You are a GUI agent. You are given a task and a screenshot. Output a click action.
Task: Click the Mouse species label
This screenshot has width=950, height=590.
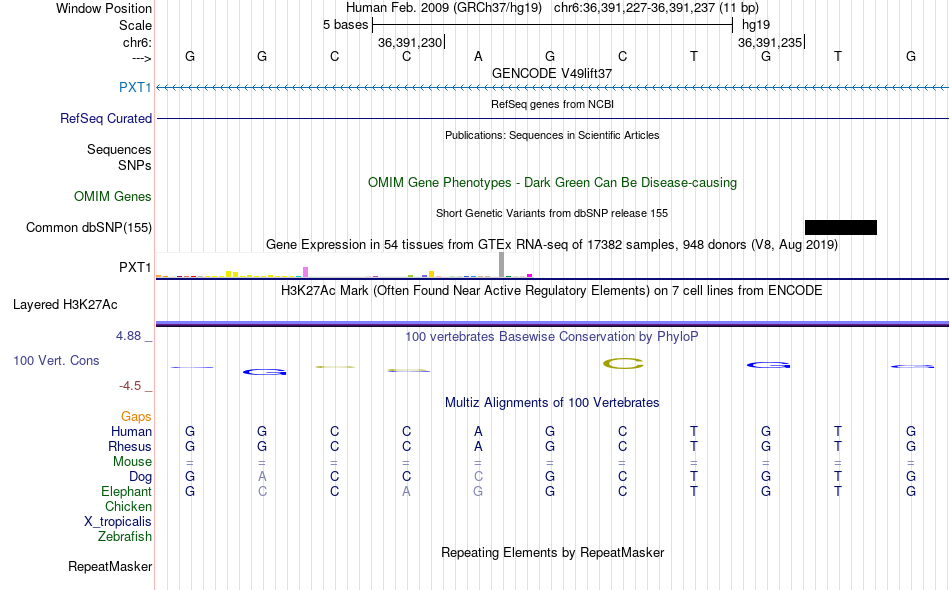(x=132, y=462)
